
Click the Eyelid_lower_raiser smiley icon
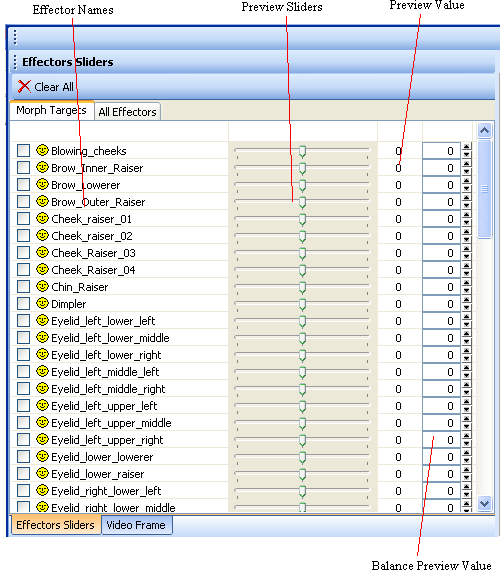pyautogui.click(x=43, y=473)
